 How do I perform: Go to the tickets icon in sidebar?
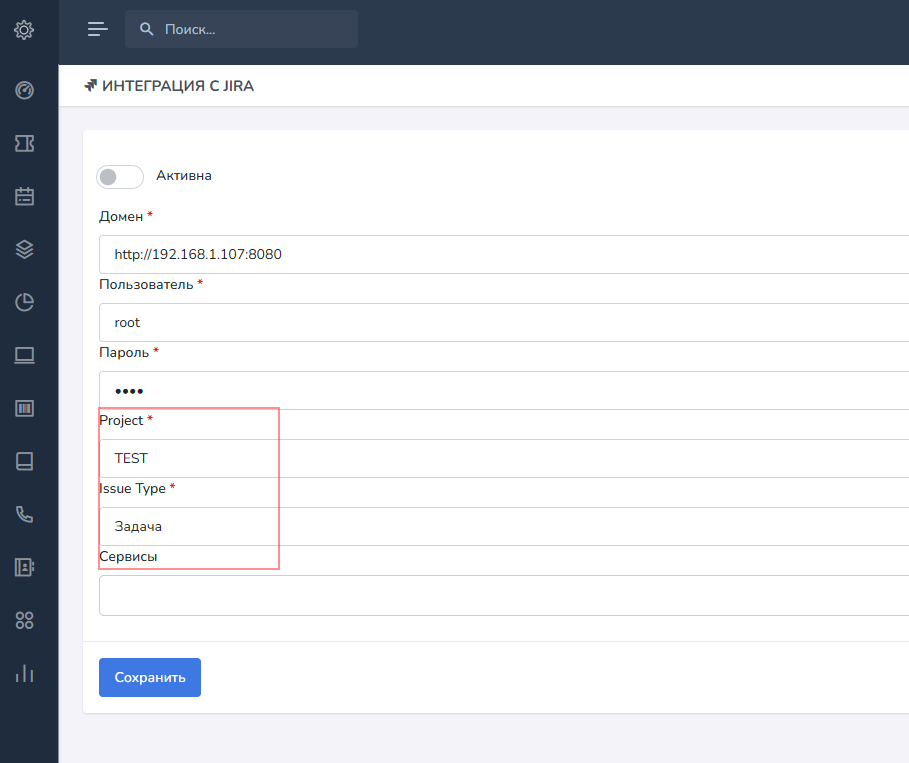pos(25,144)
